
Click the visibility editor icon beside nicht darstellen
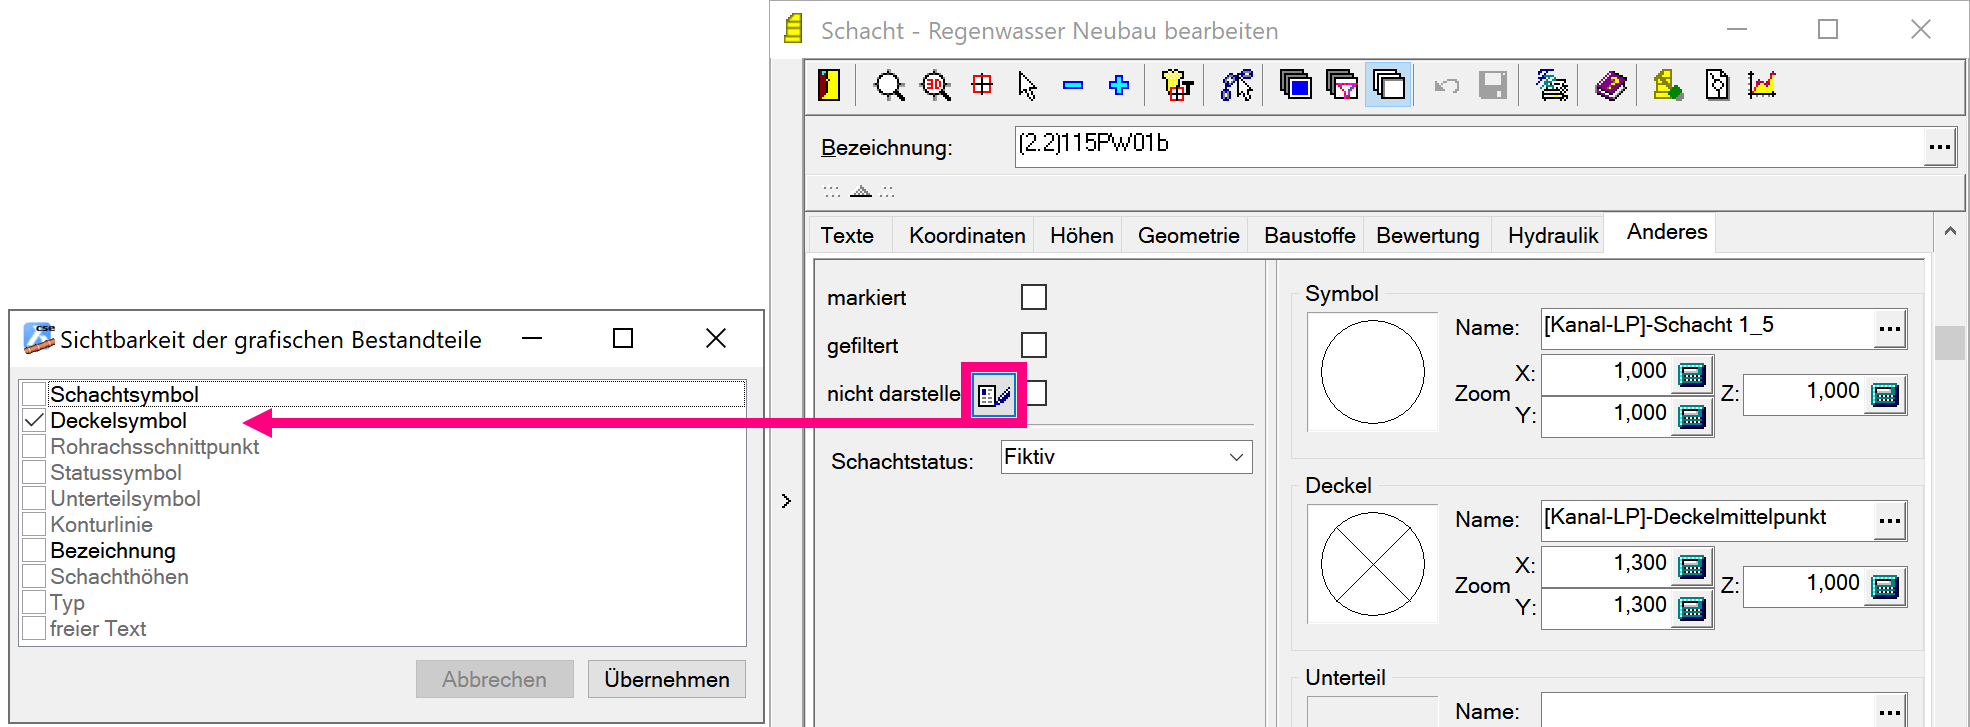pyautogui.click(x=993, y=395)
